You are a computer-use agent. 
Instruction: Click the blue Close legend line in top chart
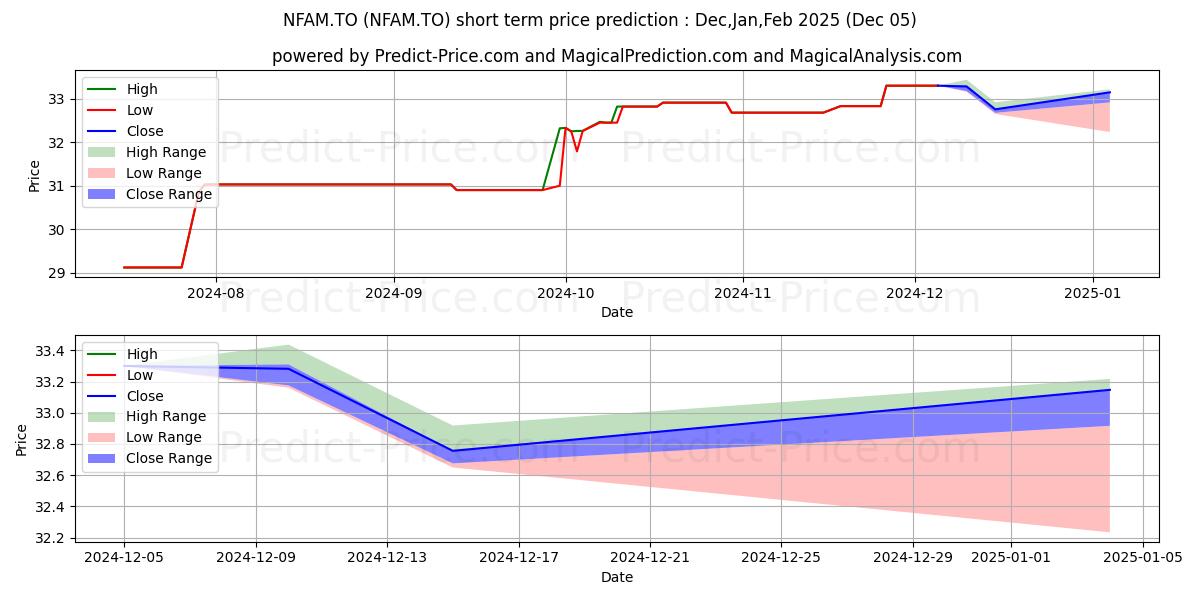(104, 132)
